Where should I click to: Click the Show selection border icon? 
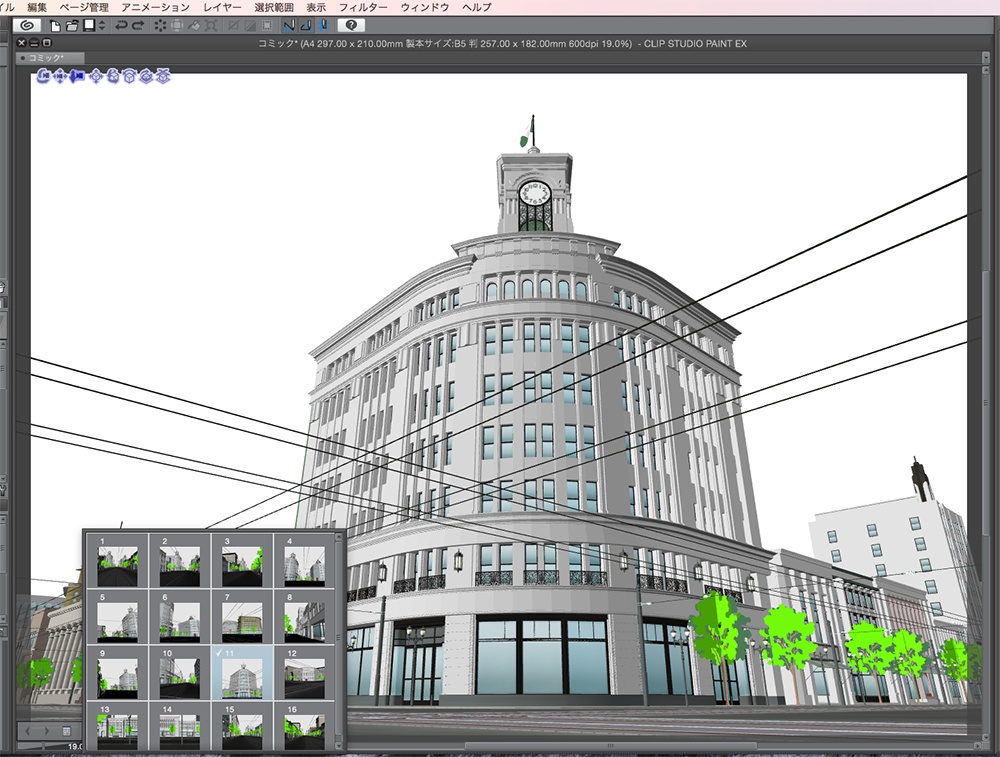point(267,26)
